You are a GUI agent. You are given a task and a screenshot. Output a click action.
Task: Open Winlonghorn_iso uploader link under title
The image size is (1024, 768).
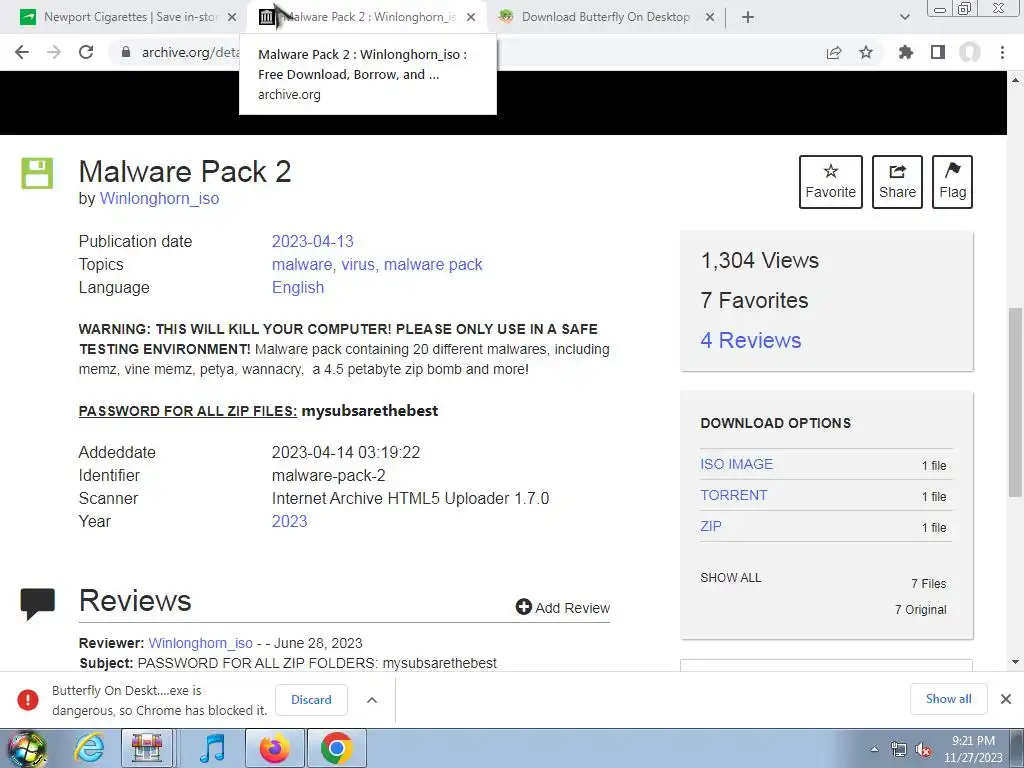pos(159,199)
